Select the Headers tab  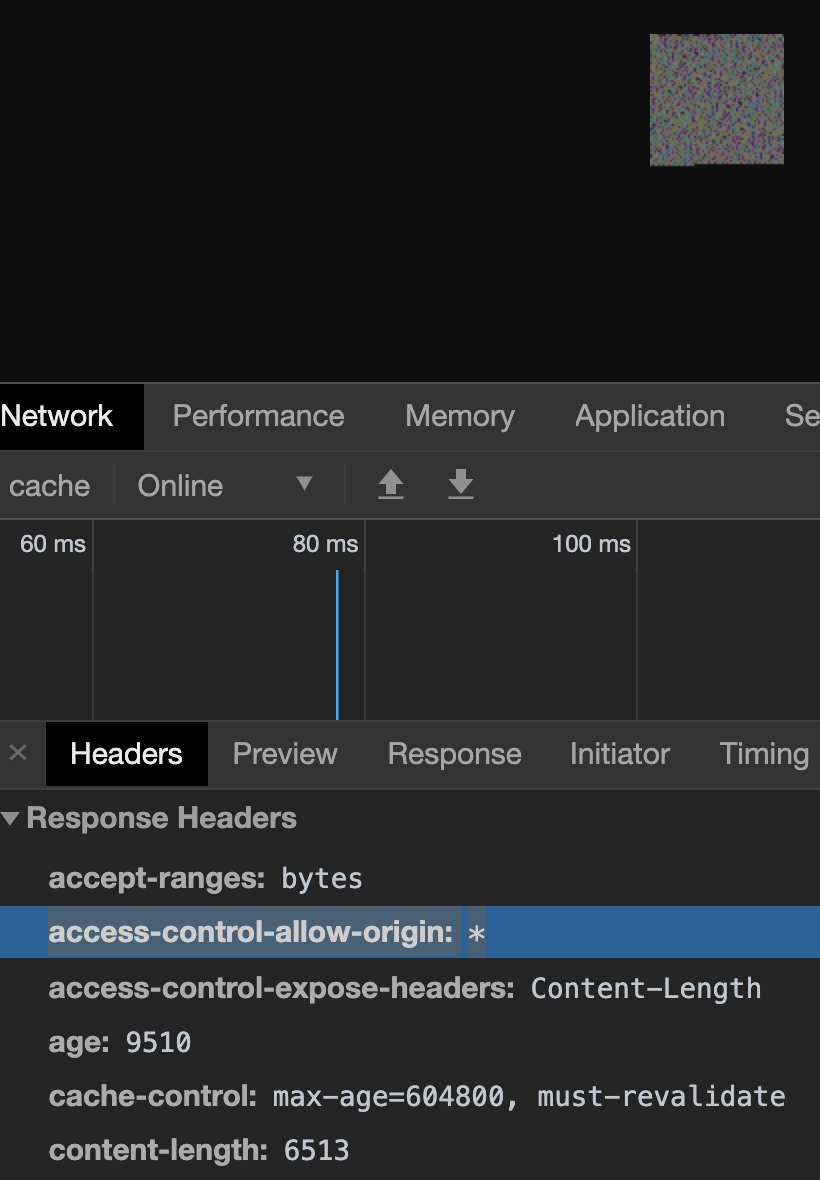tap(126, 754)
